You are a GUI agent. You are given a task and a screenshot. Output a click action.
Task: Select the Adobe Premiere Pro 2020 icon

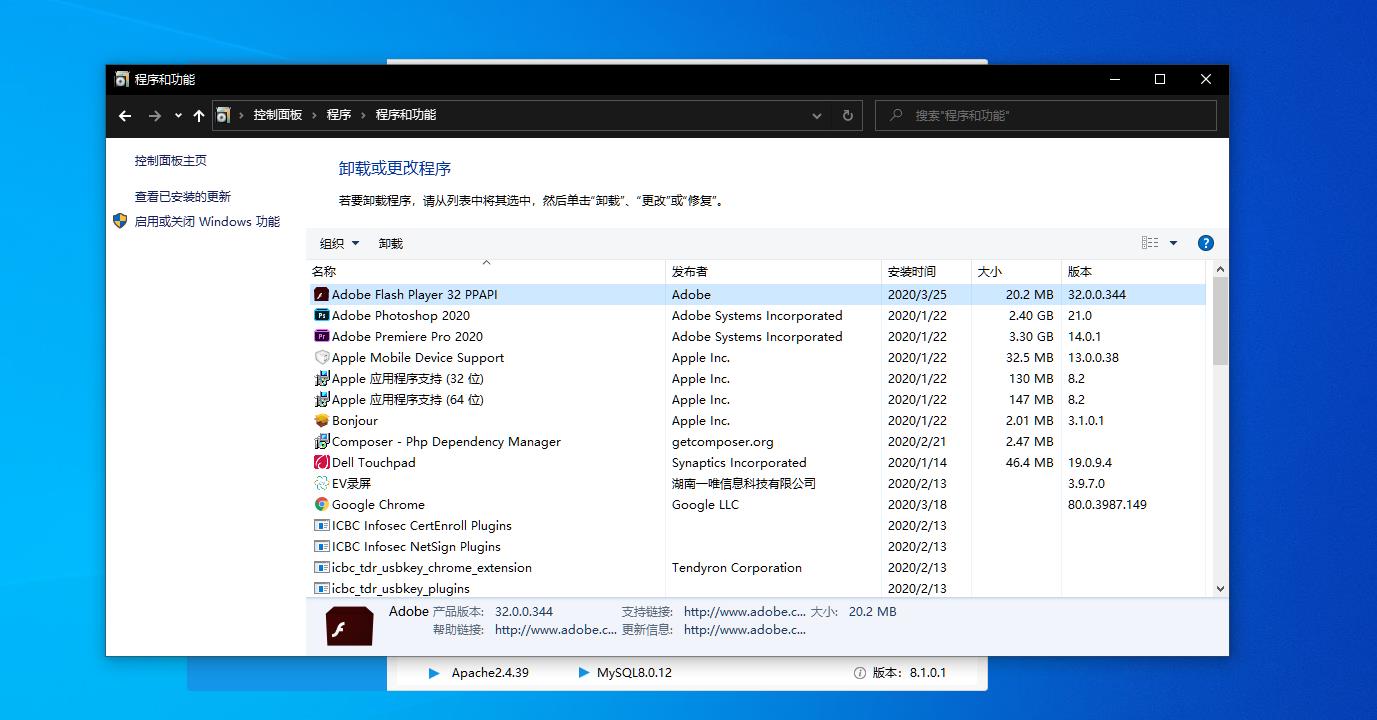322,336
